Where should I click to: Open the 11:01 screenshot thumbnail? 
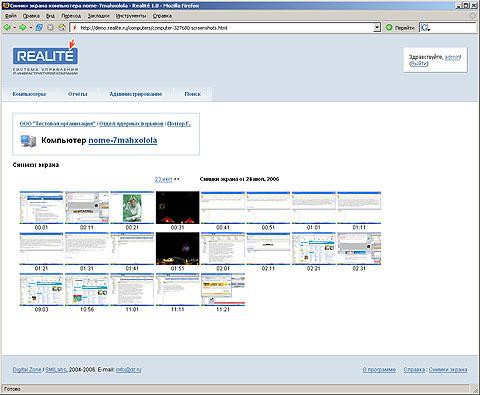pos(132,290)
